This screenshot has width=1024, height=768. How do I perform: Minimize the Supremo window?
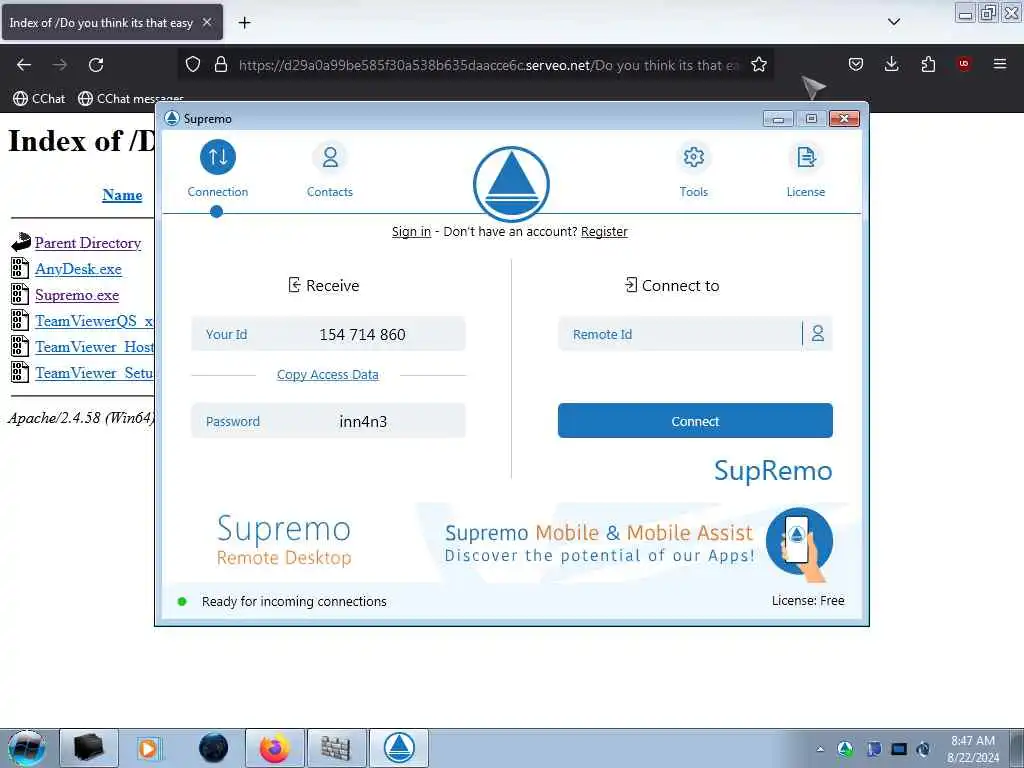pyautogui.click(x=778, y=119)
